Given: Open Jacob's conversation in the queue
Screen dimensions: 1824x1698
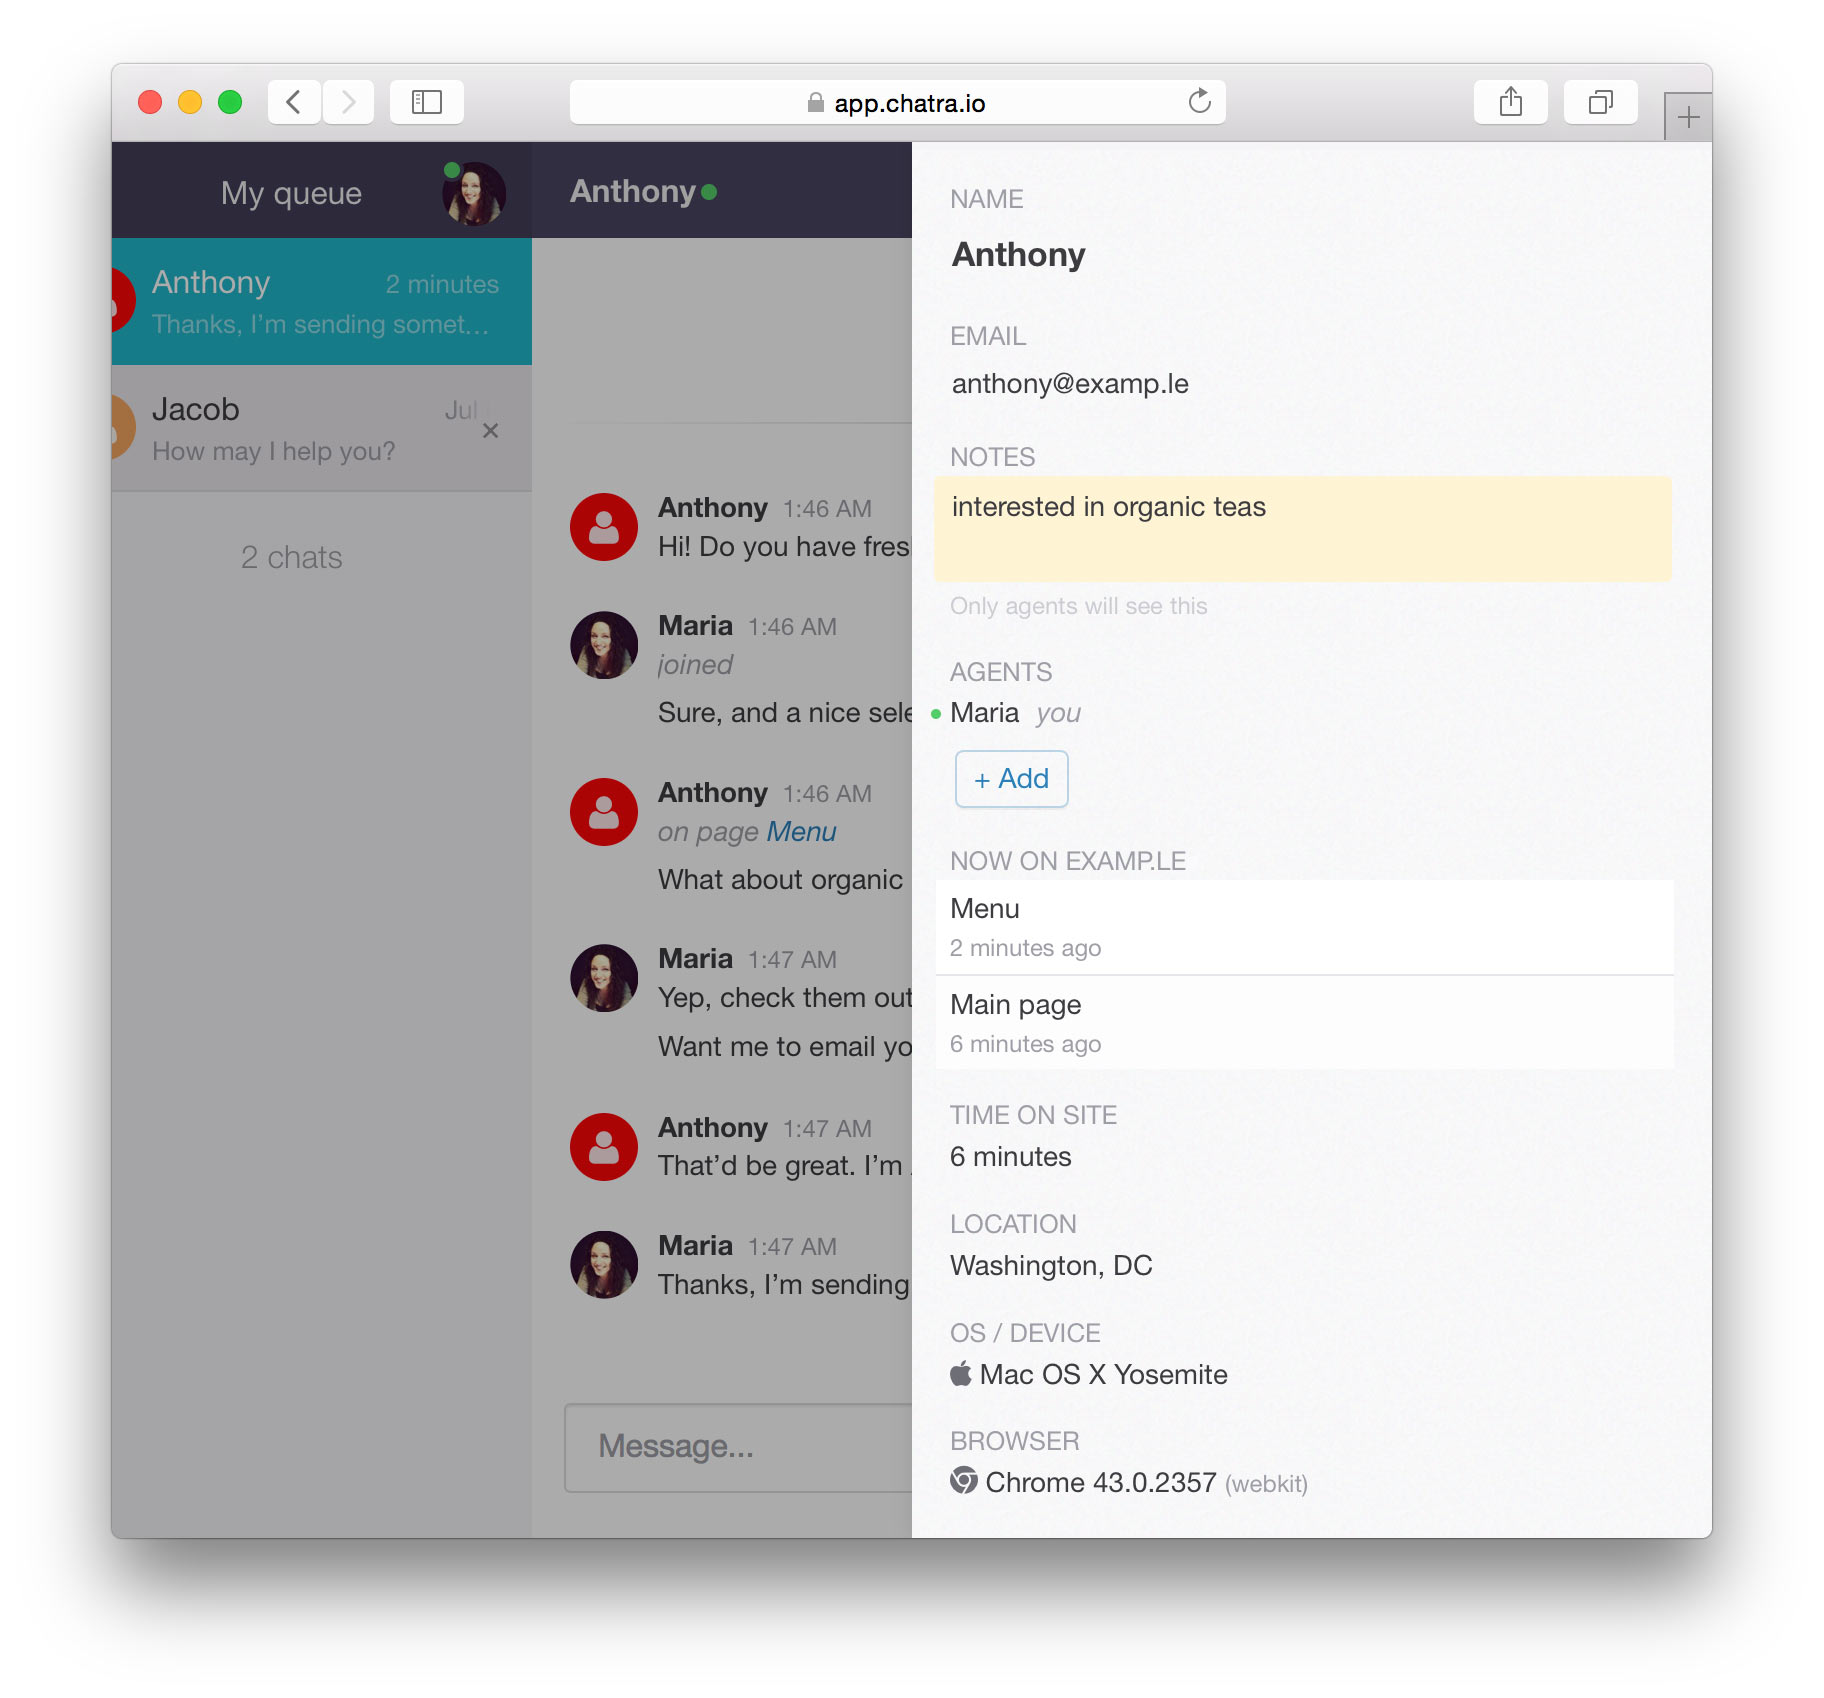Looking at the screenshot, I should (322, 428).
